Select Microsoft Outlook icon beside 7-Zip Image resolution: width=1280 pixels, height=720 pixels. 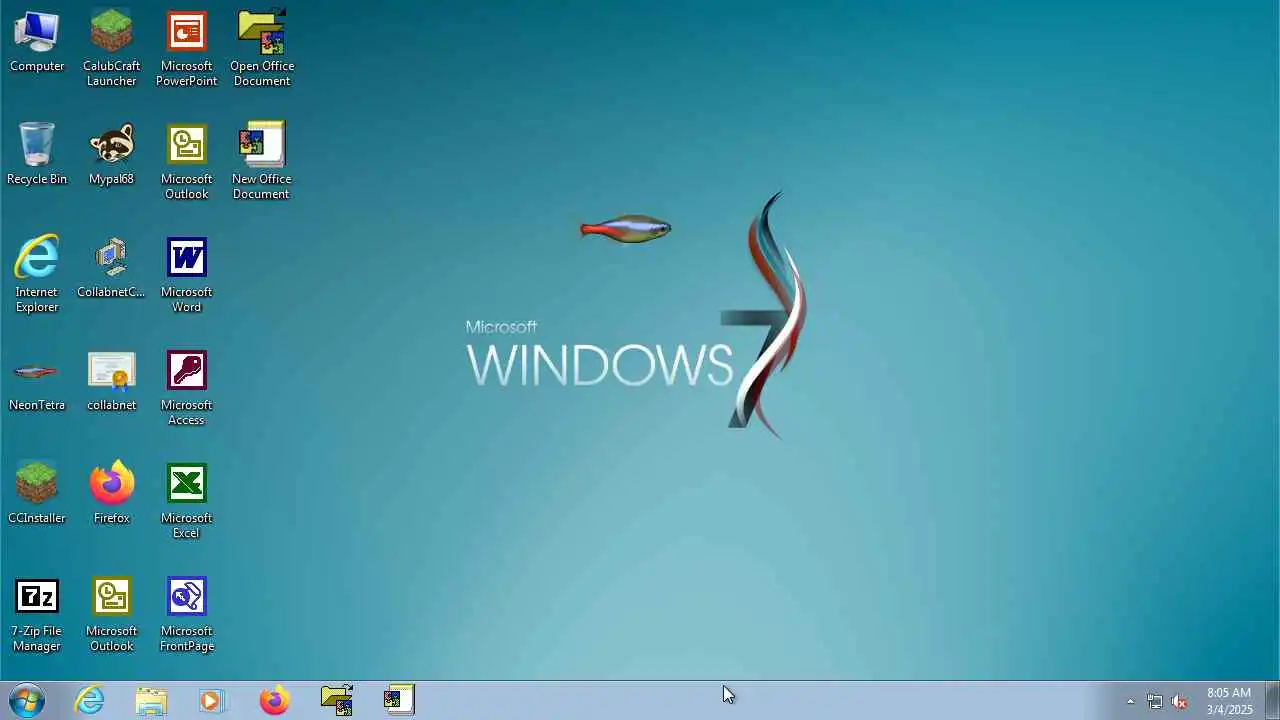tap(111, 614)
